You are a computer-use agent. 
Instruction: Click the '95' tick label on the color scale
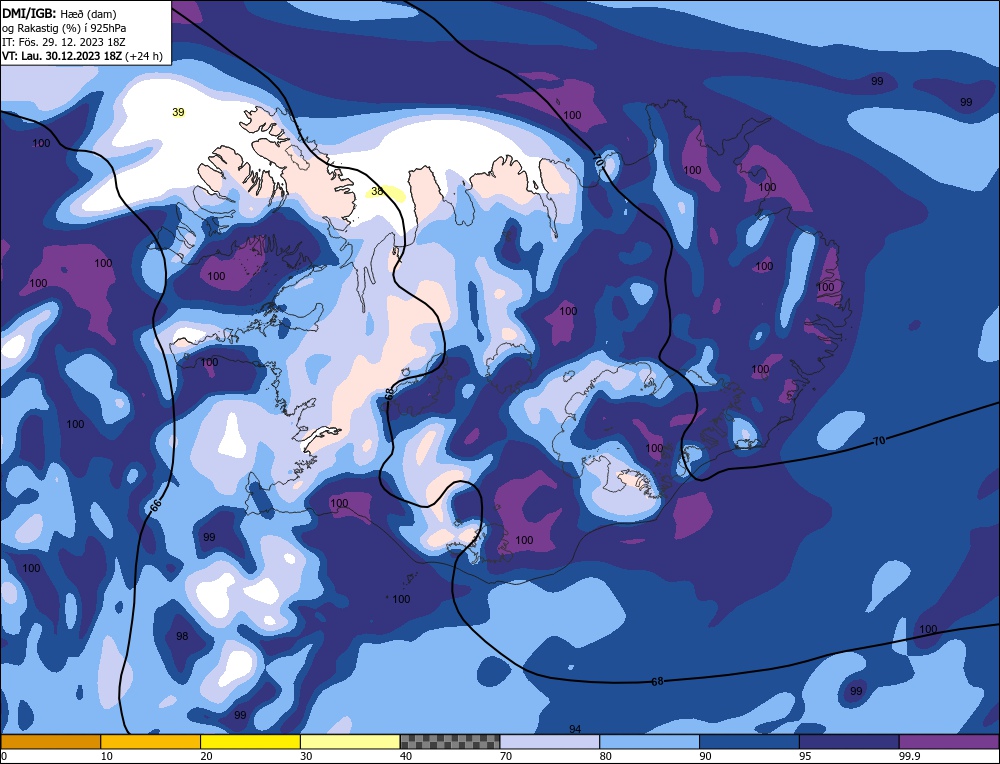(x=805, y=756)
